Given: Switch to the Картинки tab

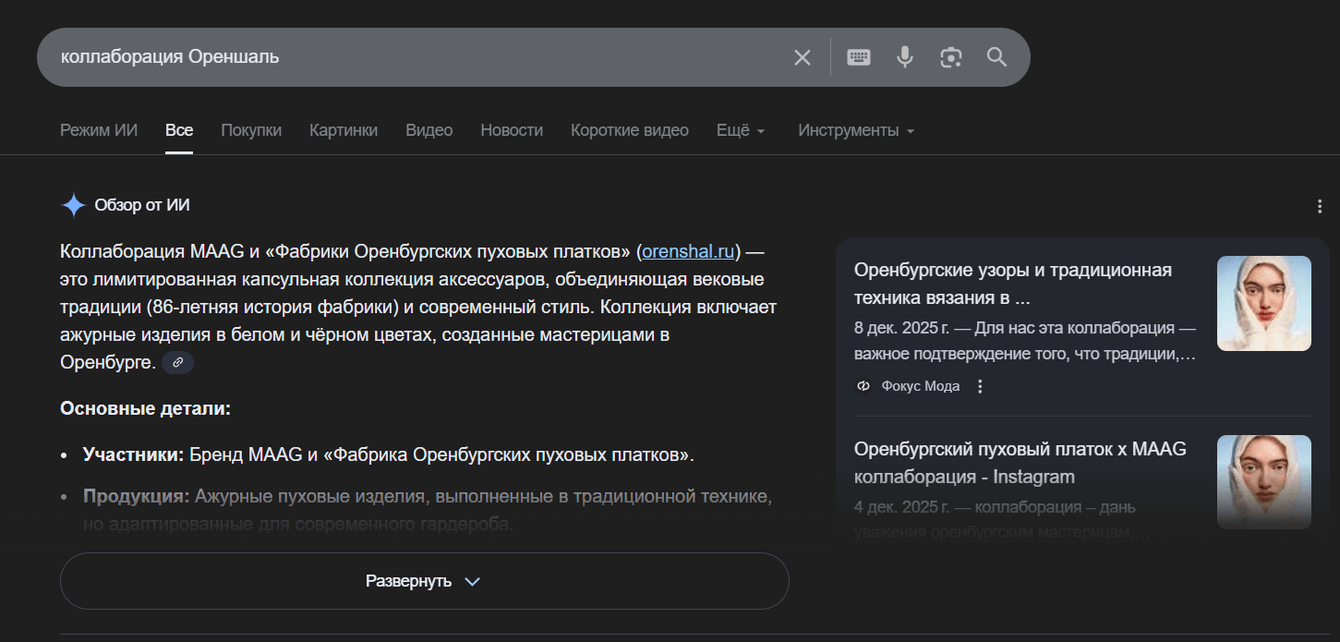Looking at the screenshot, I should click(343, 130).
